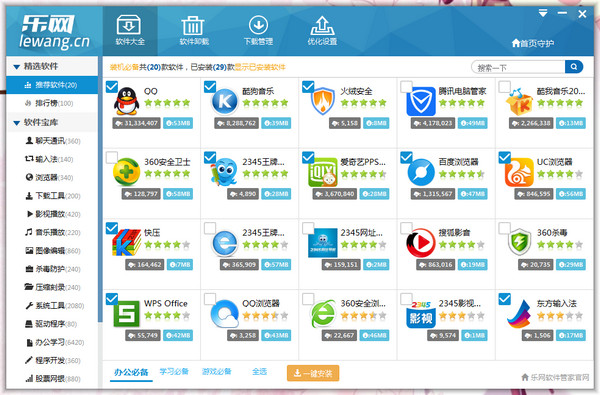Click the 2345网址 icon
This screenshot has width=600, height=395.
pyautogui.click(x=323, y=243)
